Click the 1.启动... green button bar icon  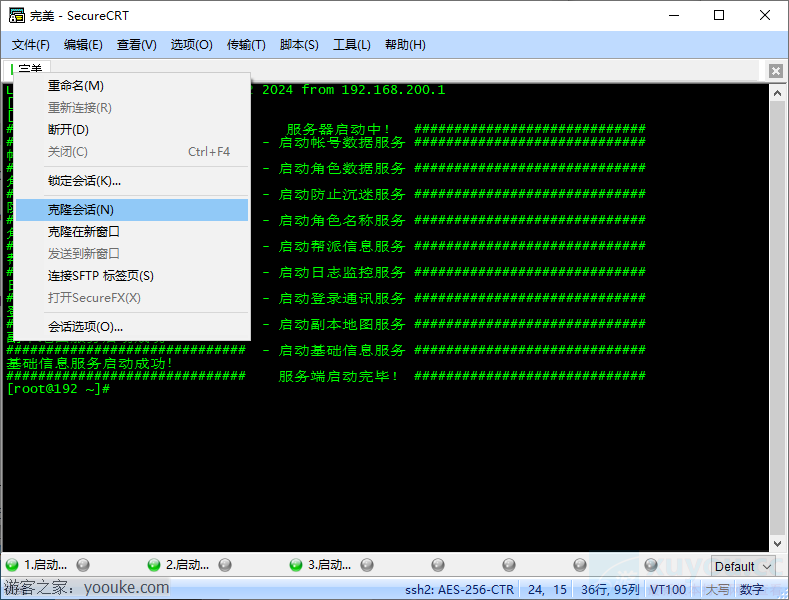click(12, 565)
